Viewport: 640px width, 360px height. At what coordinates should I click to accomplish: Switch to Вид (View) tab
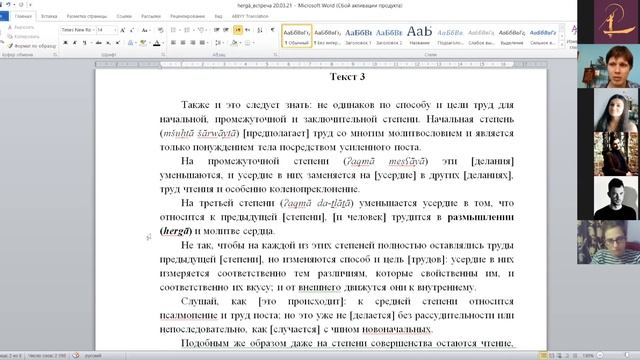(x=218, y=16)
